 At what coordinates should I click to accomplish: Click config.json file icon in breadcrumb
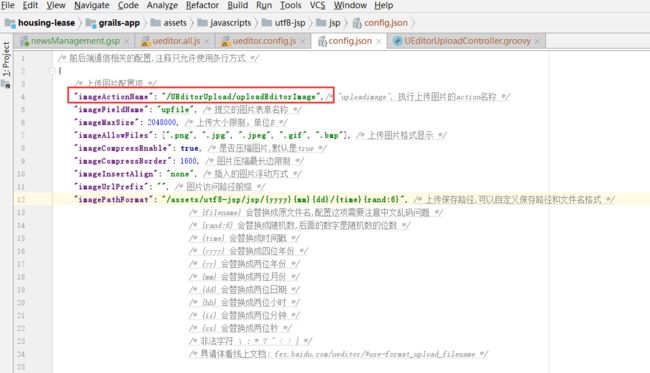coord(357,23)
